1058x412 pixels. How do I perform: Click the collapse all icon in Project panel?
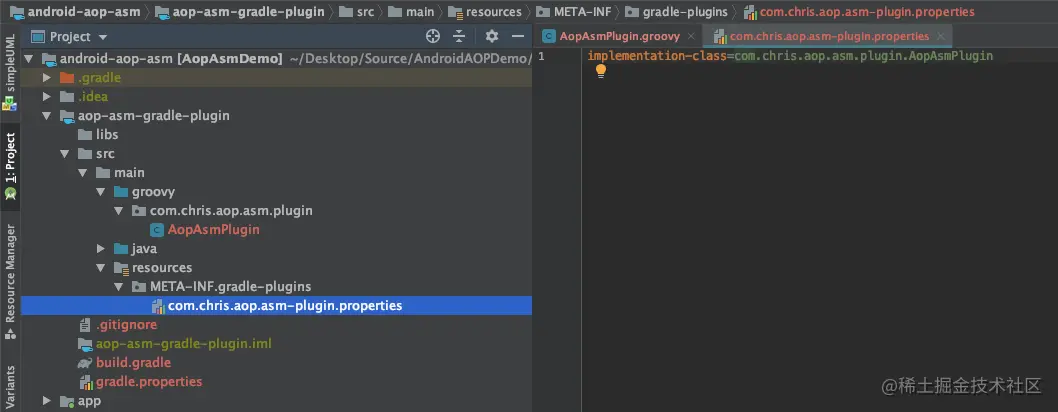pyautogui.click(x=460, y=36)
